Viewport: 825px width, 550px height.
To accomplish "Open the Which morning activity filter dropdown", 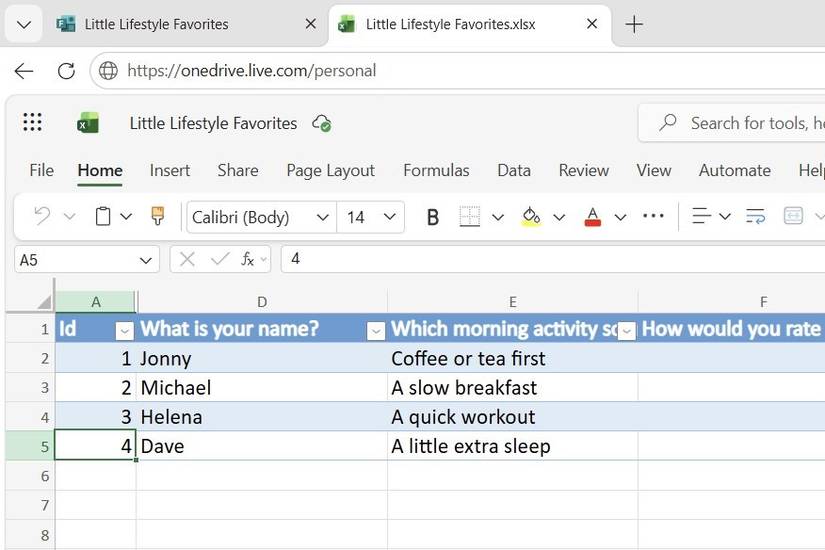I will coord(627,331).
